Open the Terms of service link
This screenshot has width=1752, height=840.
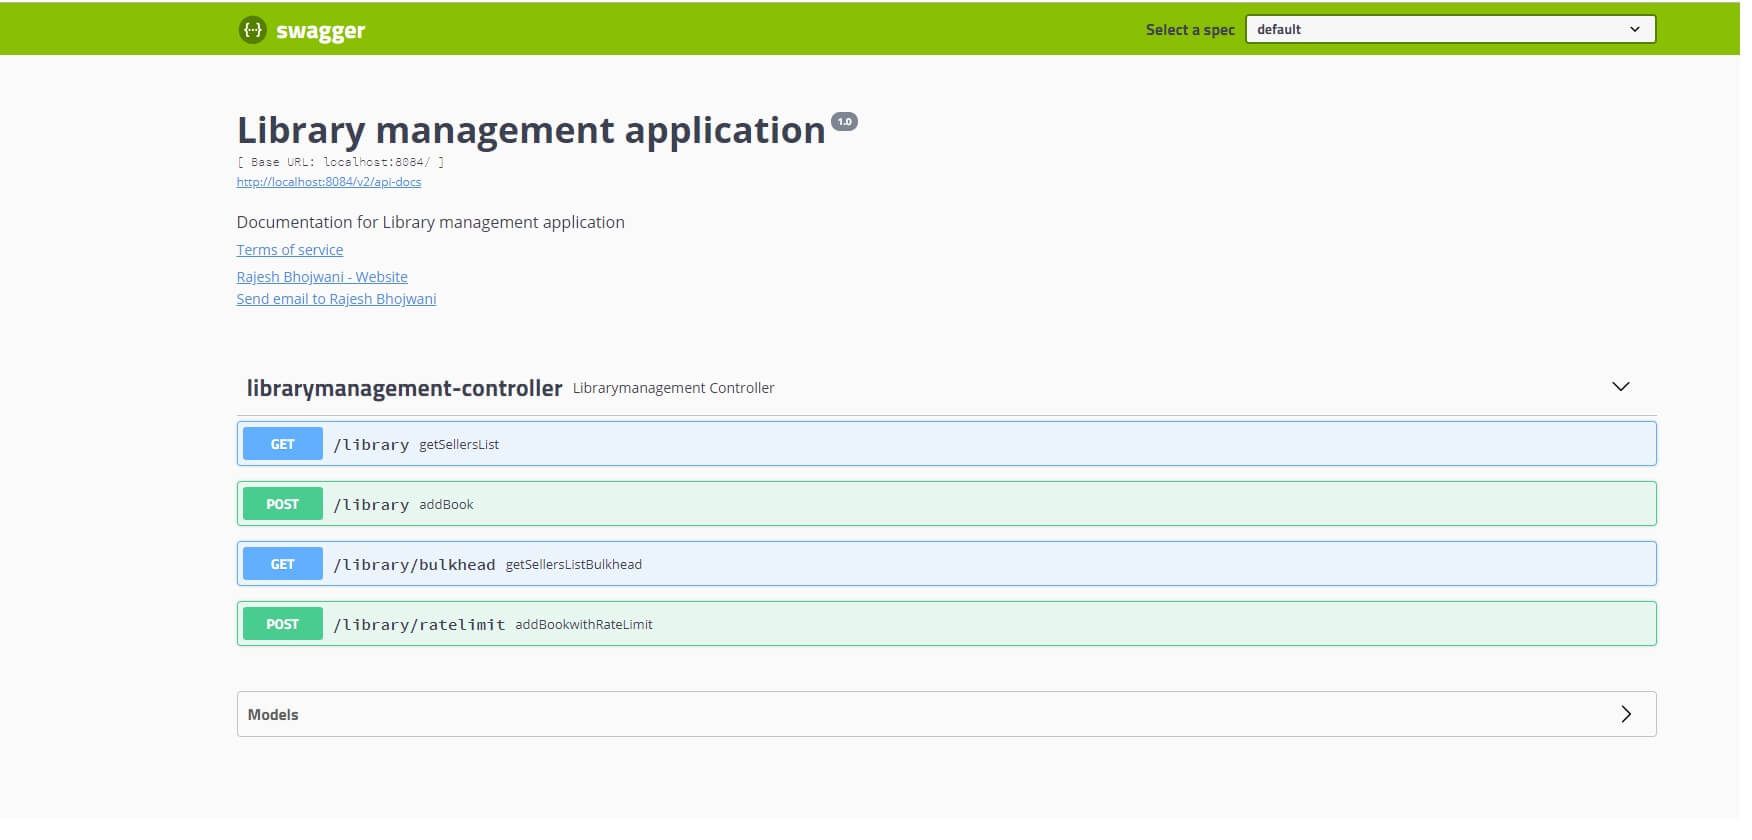pyautogui.click(x=290, y=250)
